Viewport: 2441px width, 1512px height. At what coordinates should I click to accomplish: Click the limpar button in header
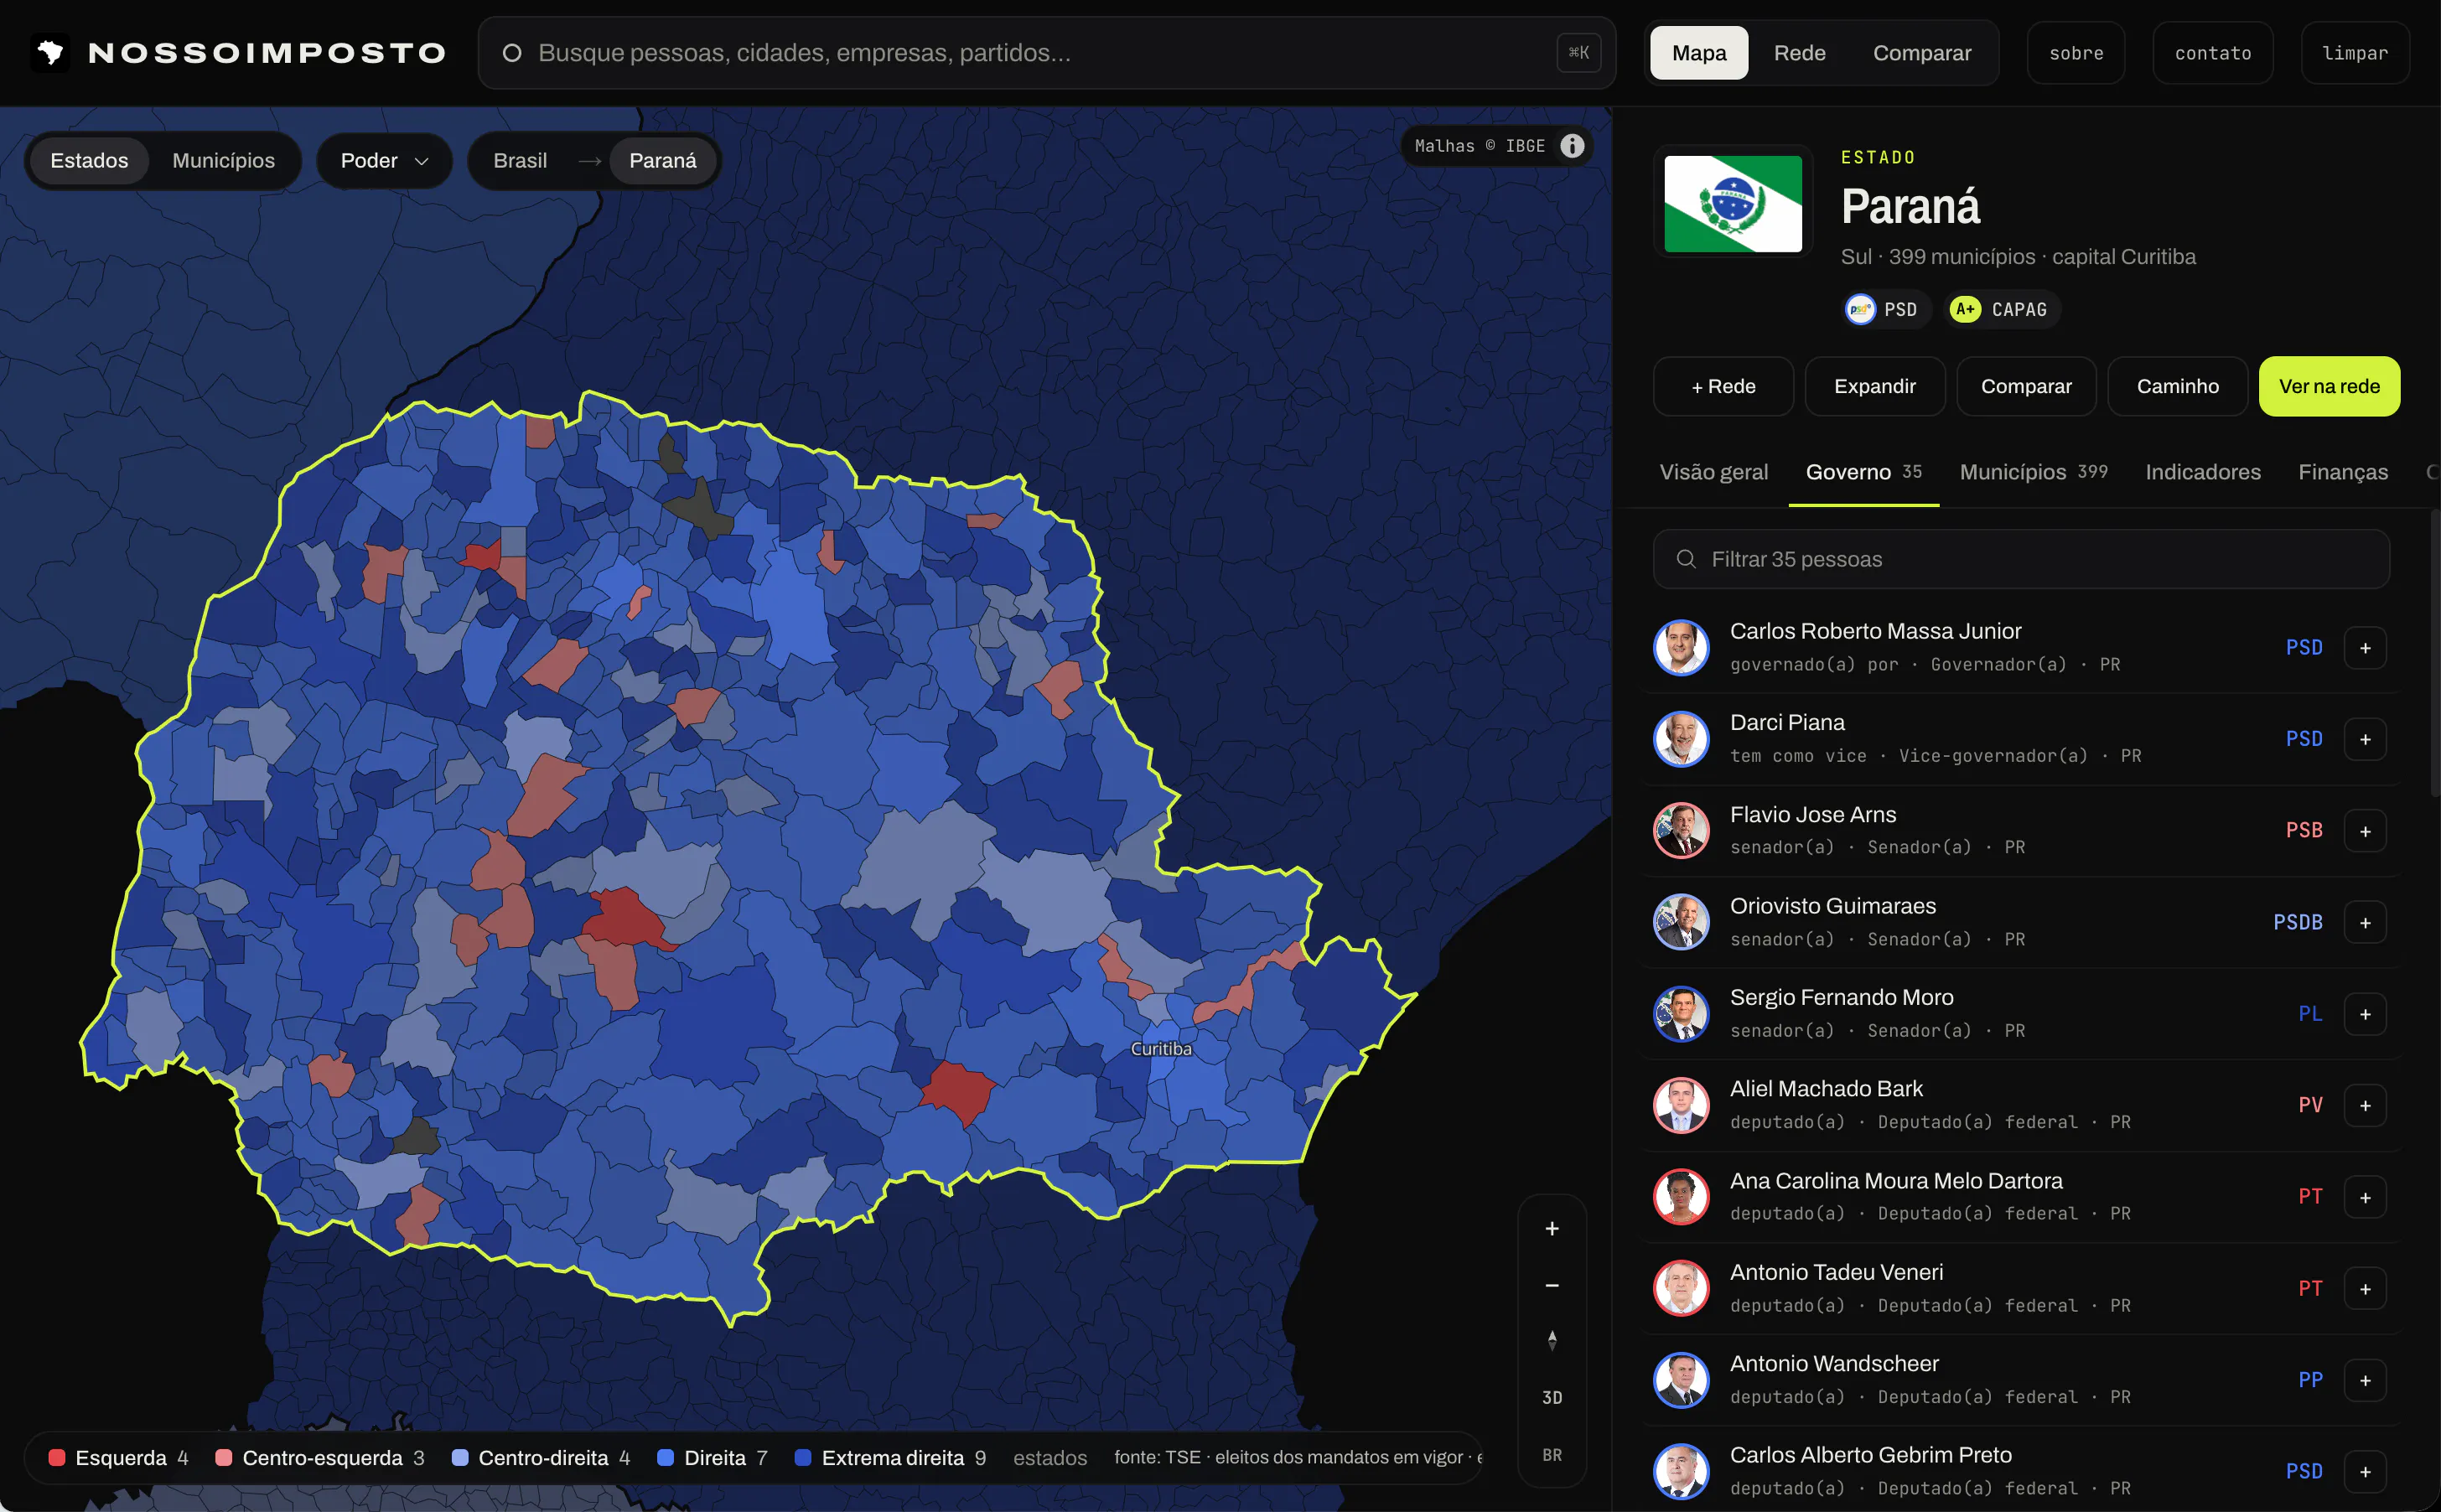pyautogui.click(x=2355, y=53)
